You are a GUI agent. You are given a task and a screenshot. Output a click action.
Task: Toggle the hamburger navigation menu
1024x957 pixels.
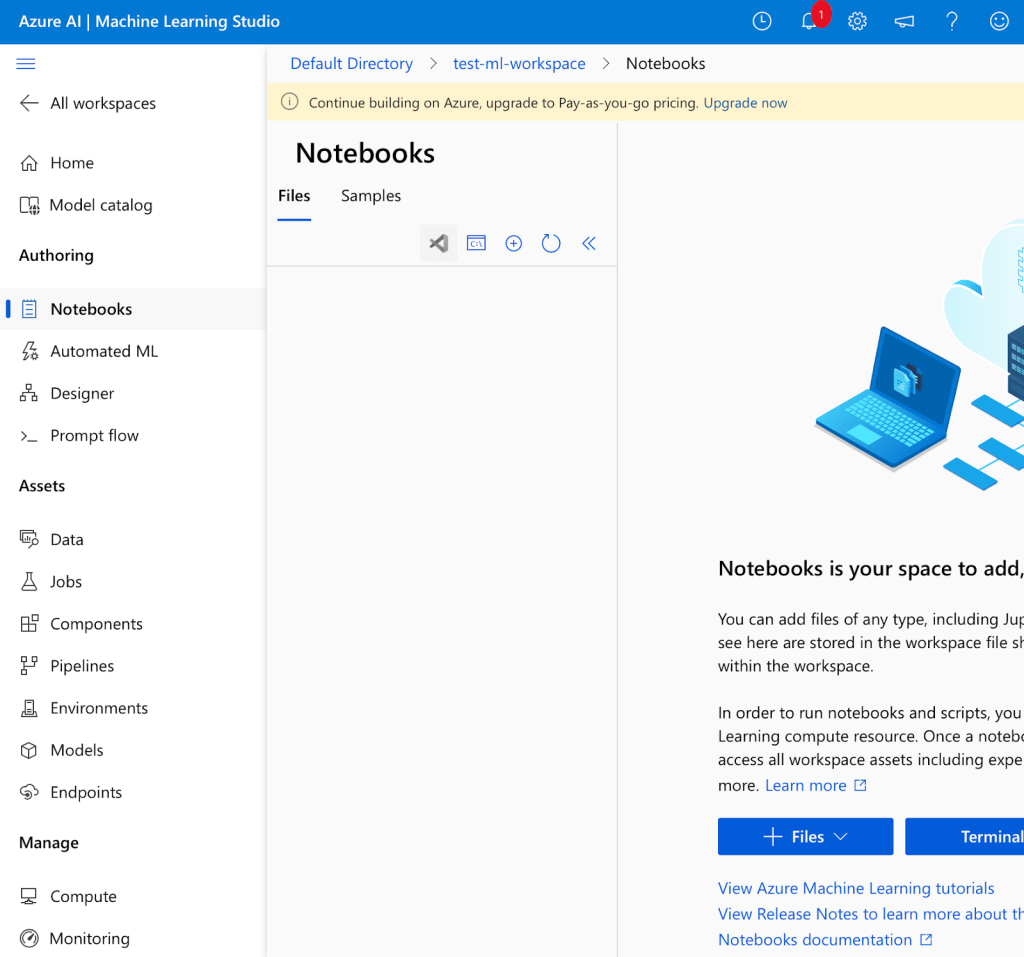click(26, 64)
